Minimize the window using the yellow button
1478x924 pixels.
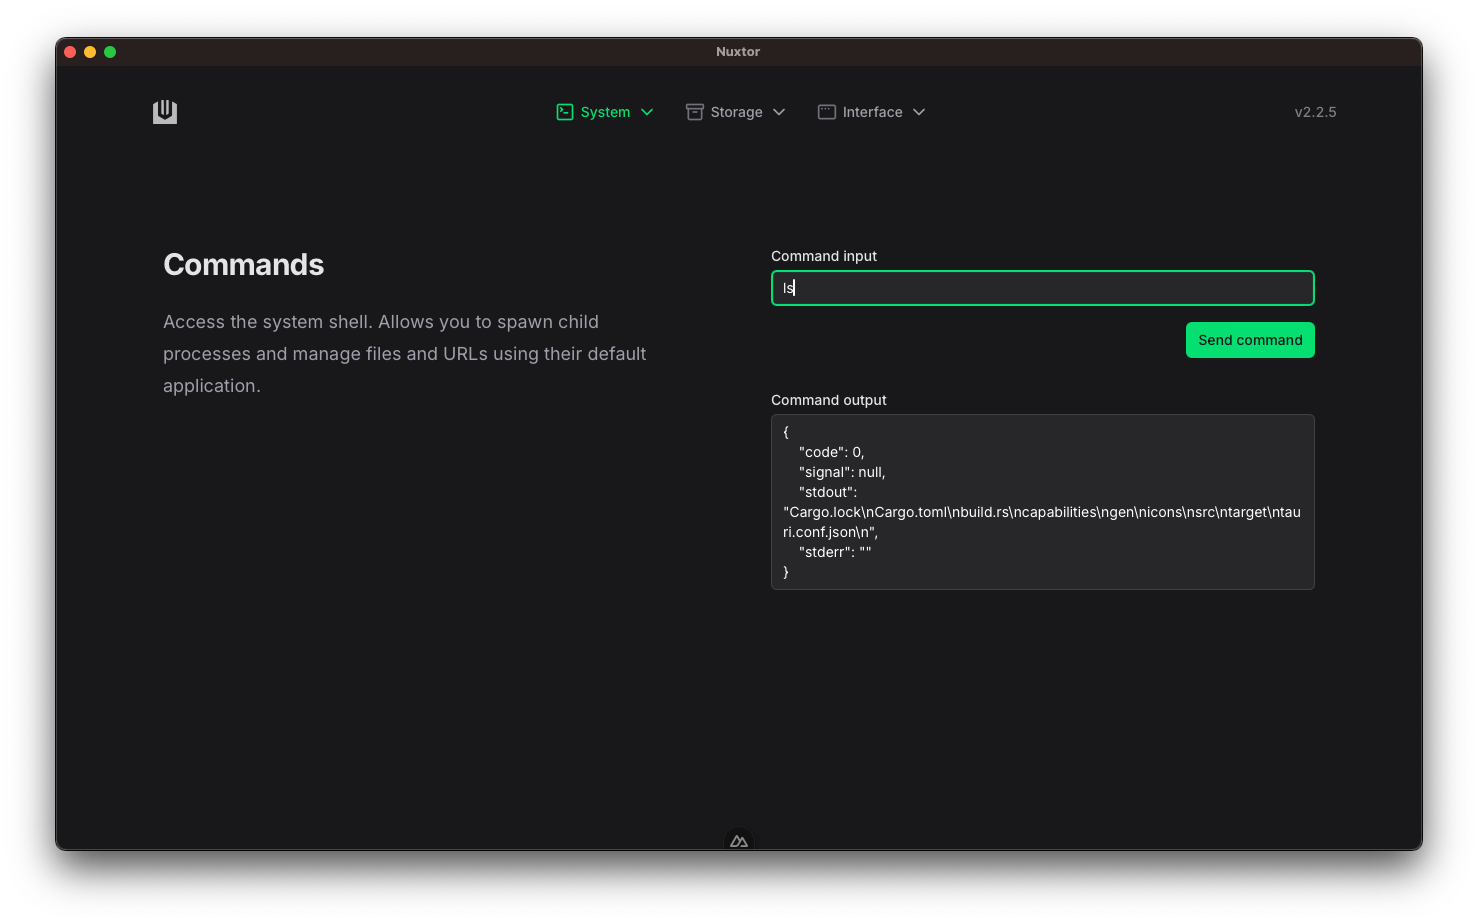(x=90, y=52)
